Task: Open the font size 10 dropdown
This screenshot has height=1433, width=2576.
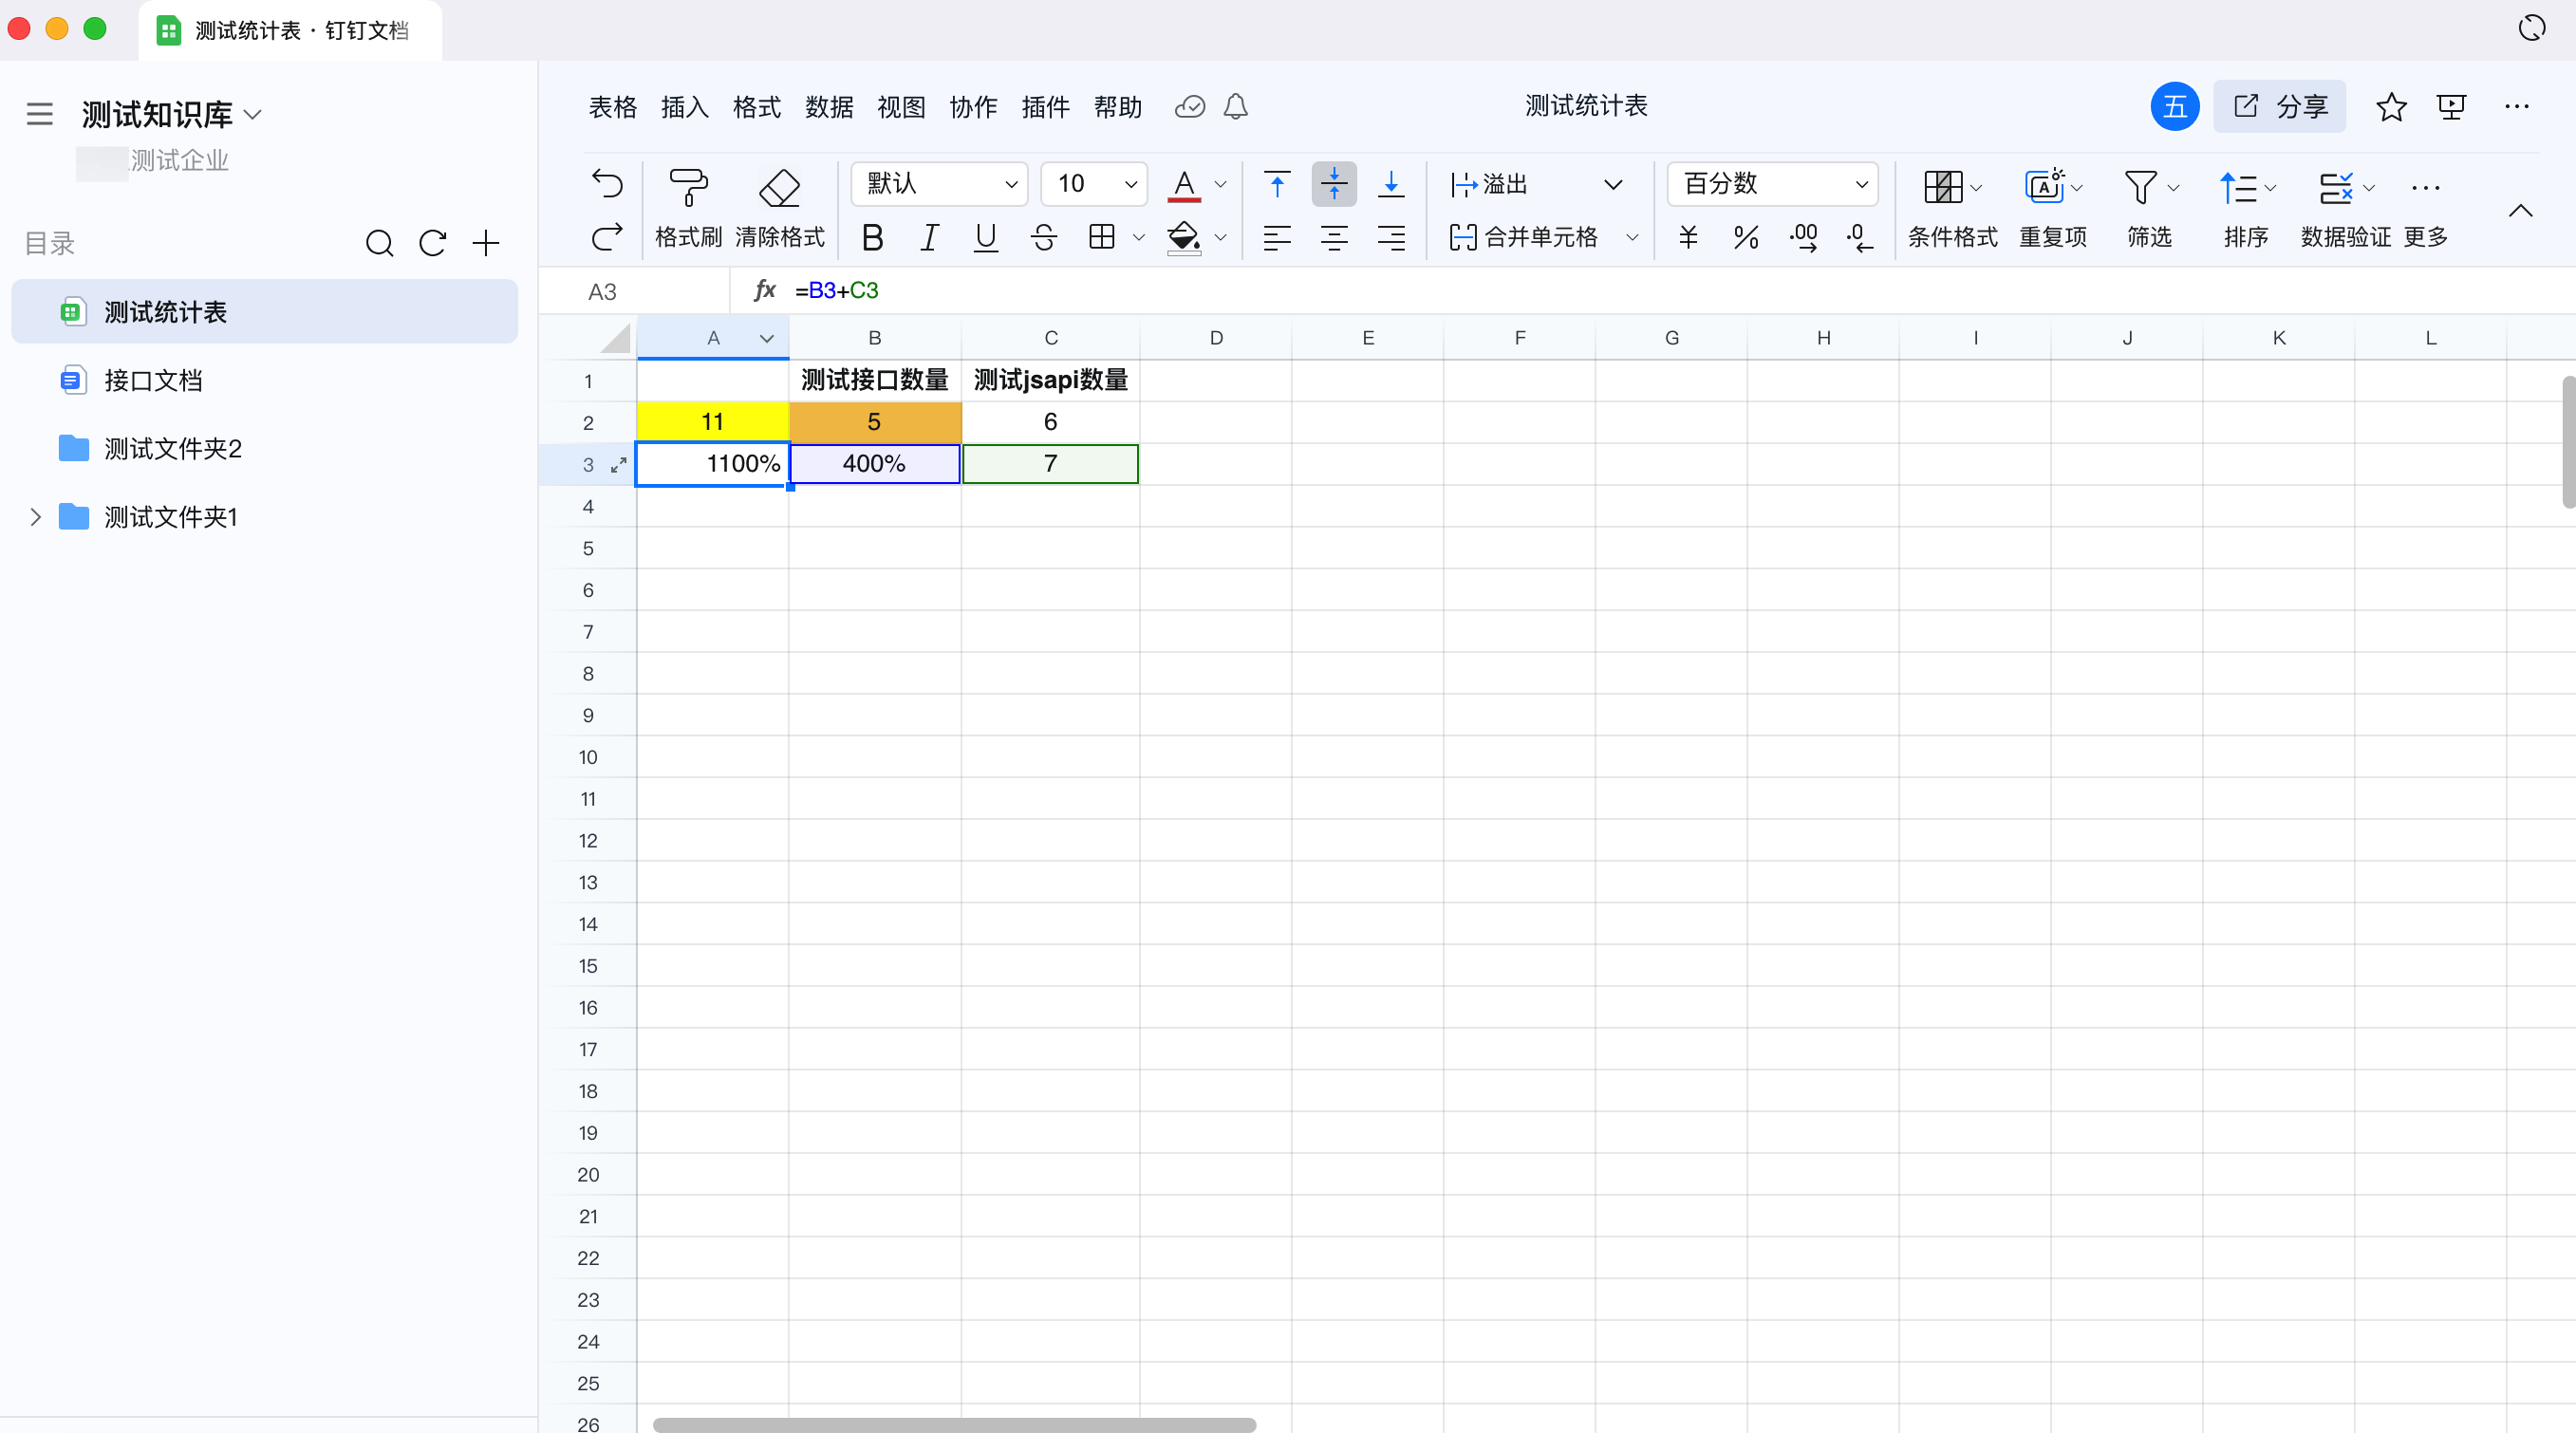Action: pos(1094,184)
